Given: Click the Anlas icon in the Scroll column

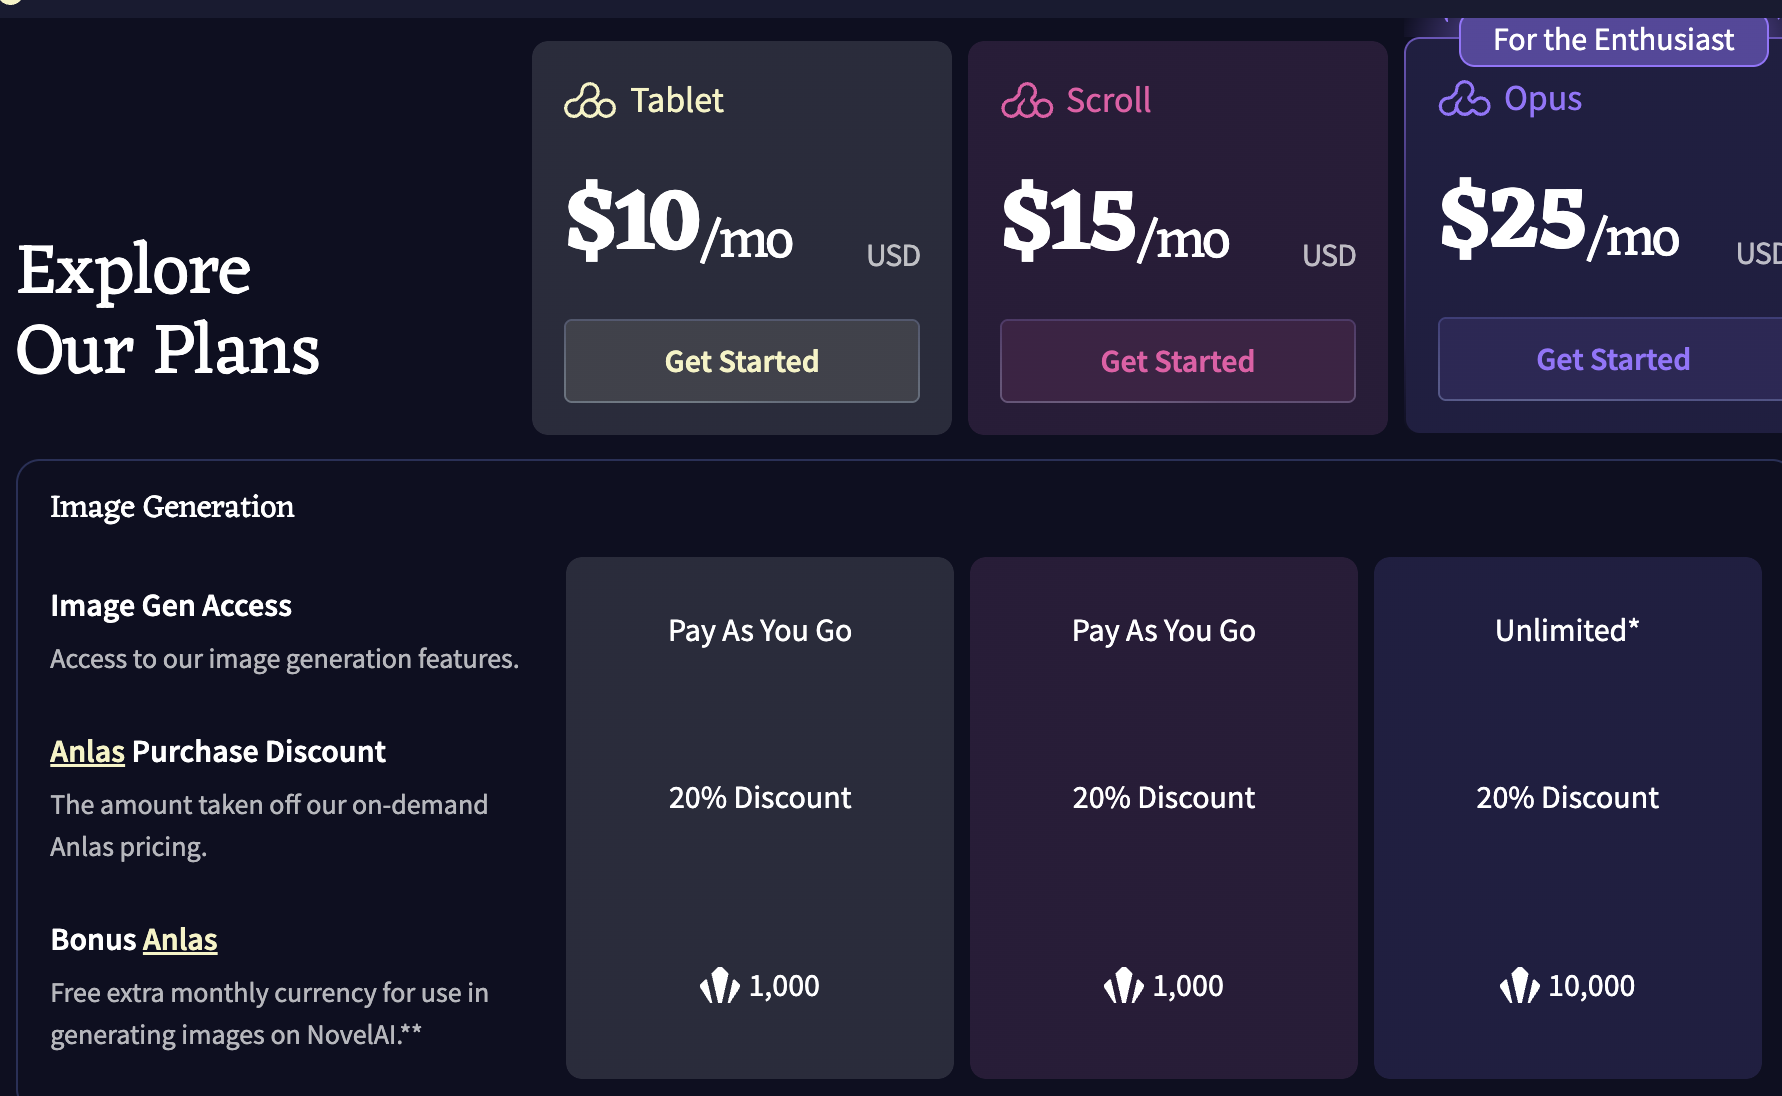Looking at the screenshot, I should pos(1123,986).
